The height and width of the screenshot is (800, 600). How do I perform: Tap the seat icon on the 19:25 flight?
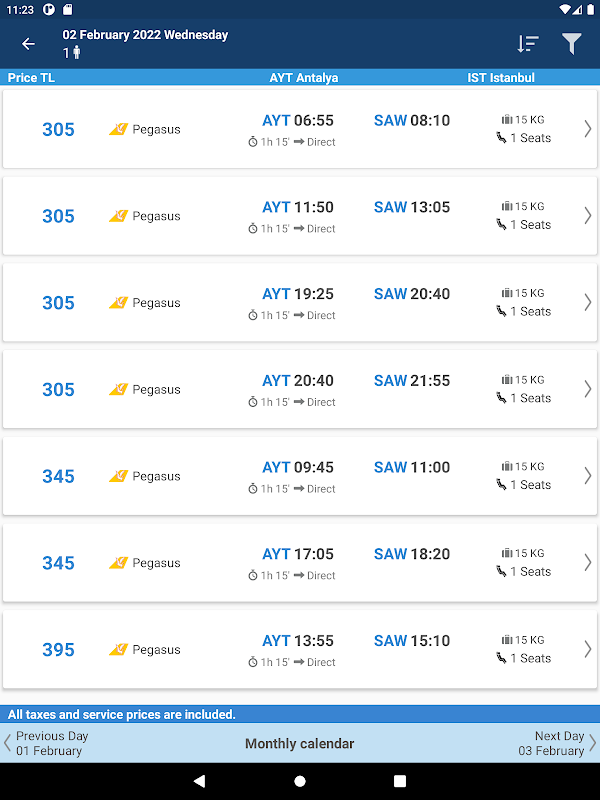click(x=501, y=311)
